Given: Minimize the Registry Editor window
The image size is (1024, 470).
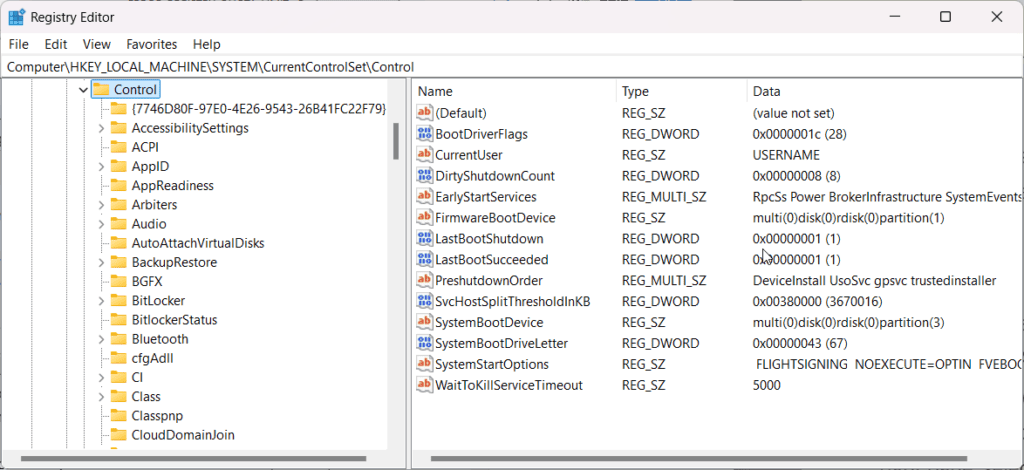Looking at the screenshot, I should 893,17.
